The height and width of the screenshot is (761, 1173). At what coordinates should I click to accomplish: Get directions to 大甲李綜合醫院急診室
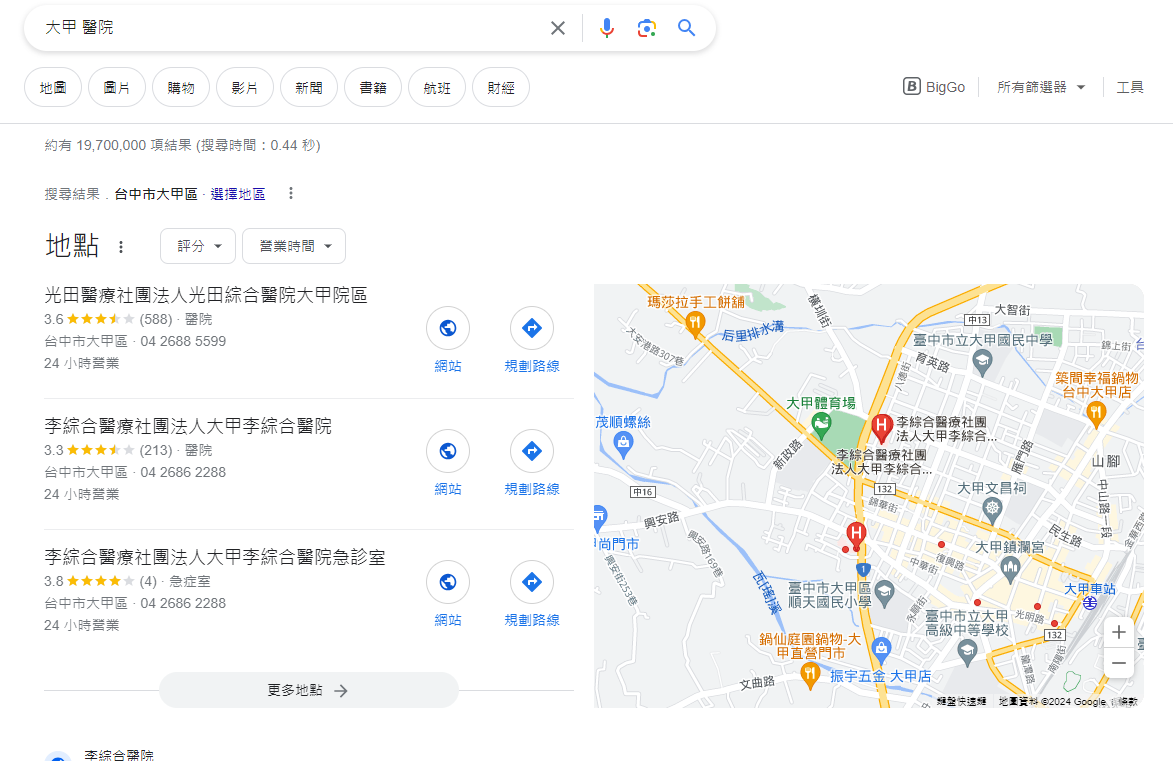coord(532,581)
